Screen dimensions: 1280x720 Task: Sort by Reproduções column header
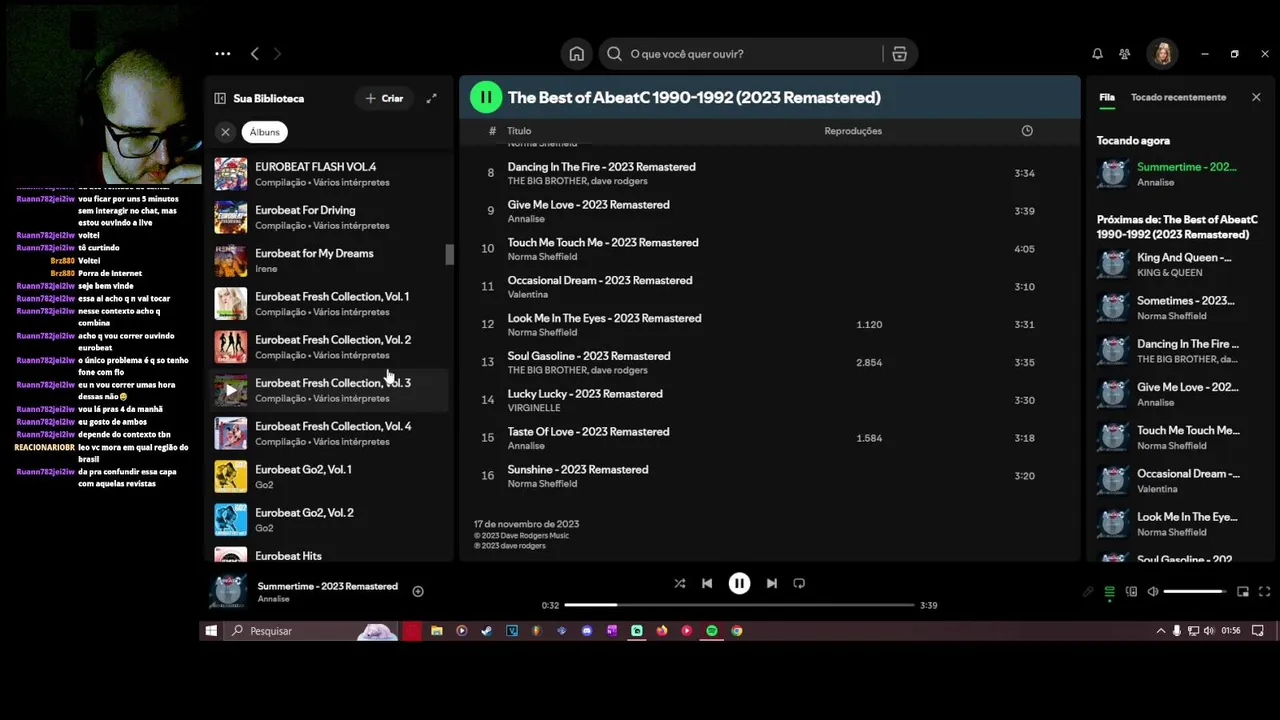[853, 131]
